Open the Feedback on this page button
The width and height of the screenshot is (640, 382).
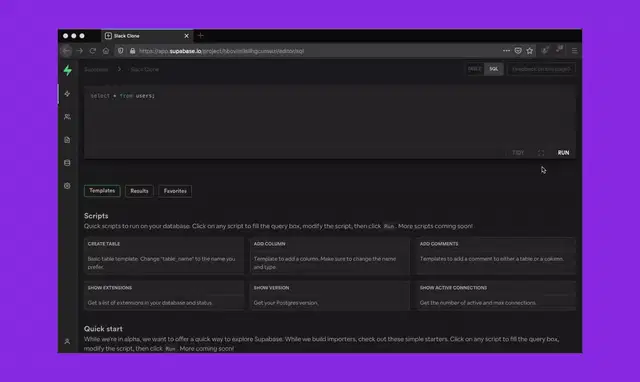(541, 69)
